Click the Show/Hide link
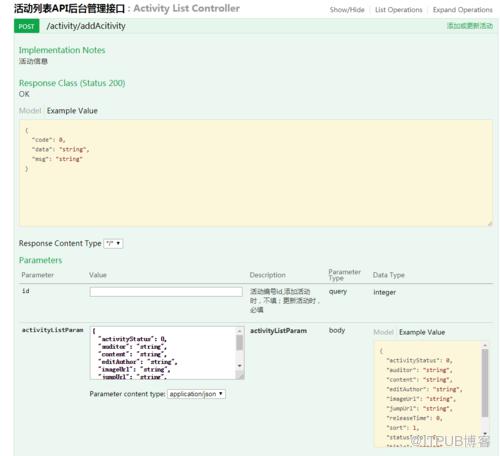 point(347,10)
